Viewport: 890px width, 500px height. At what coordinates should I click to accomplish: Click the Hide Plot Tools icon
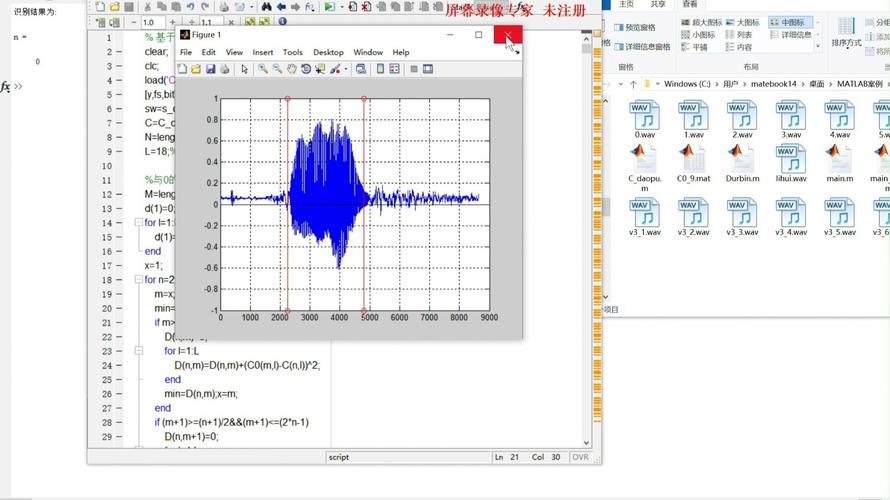click(414, 69)
